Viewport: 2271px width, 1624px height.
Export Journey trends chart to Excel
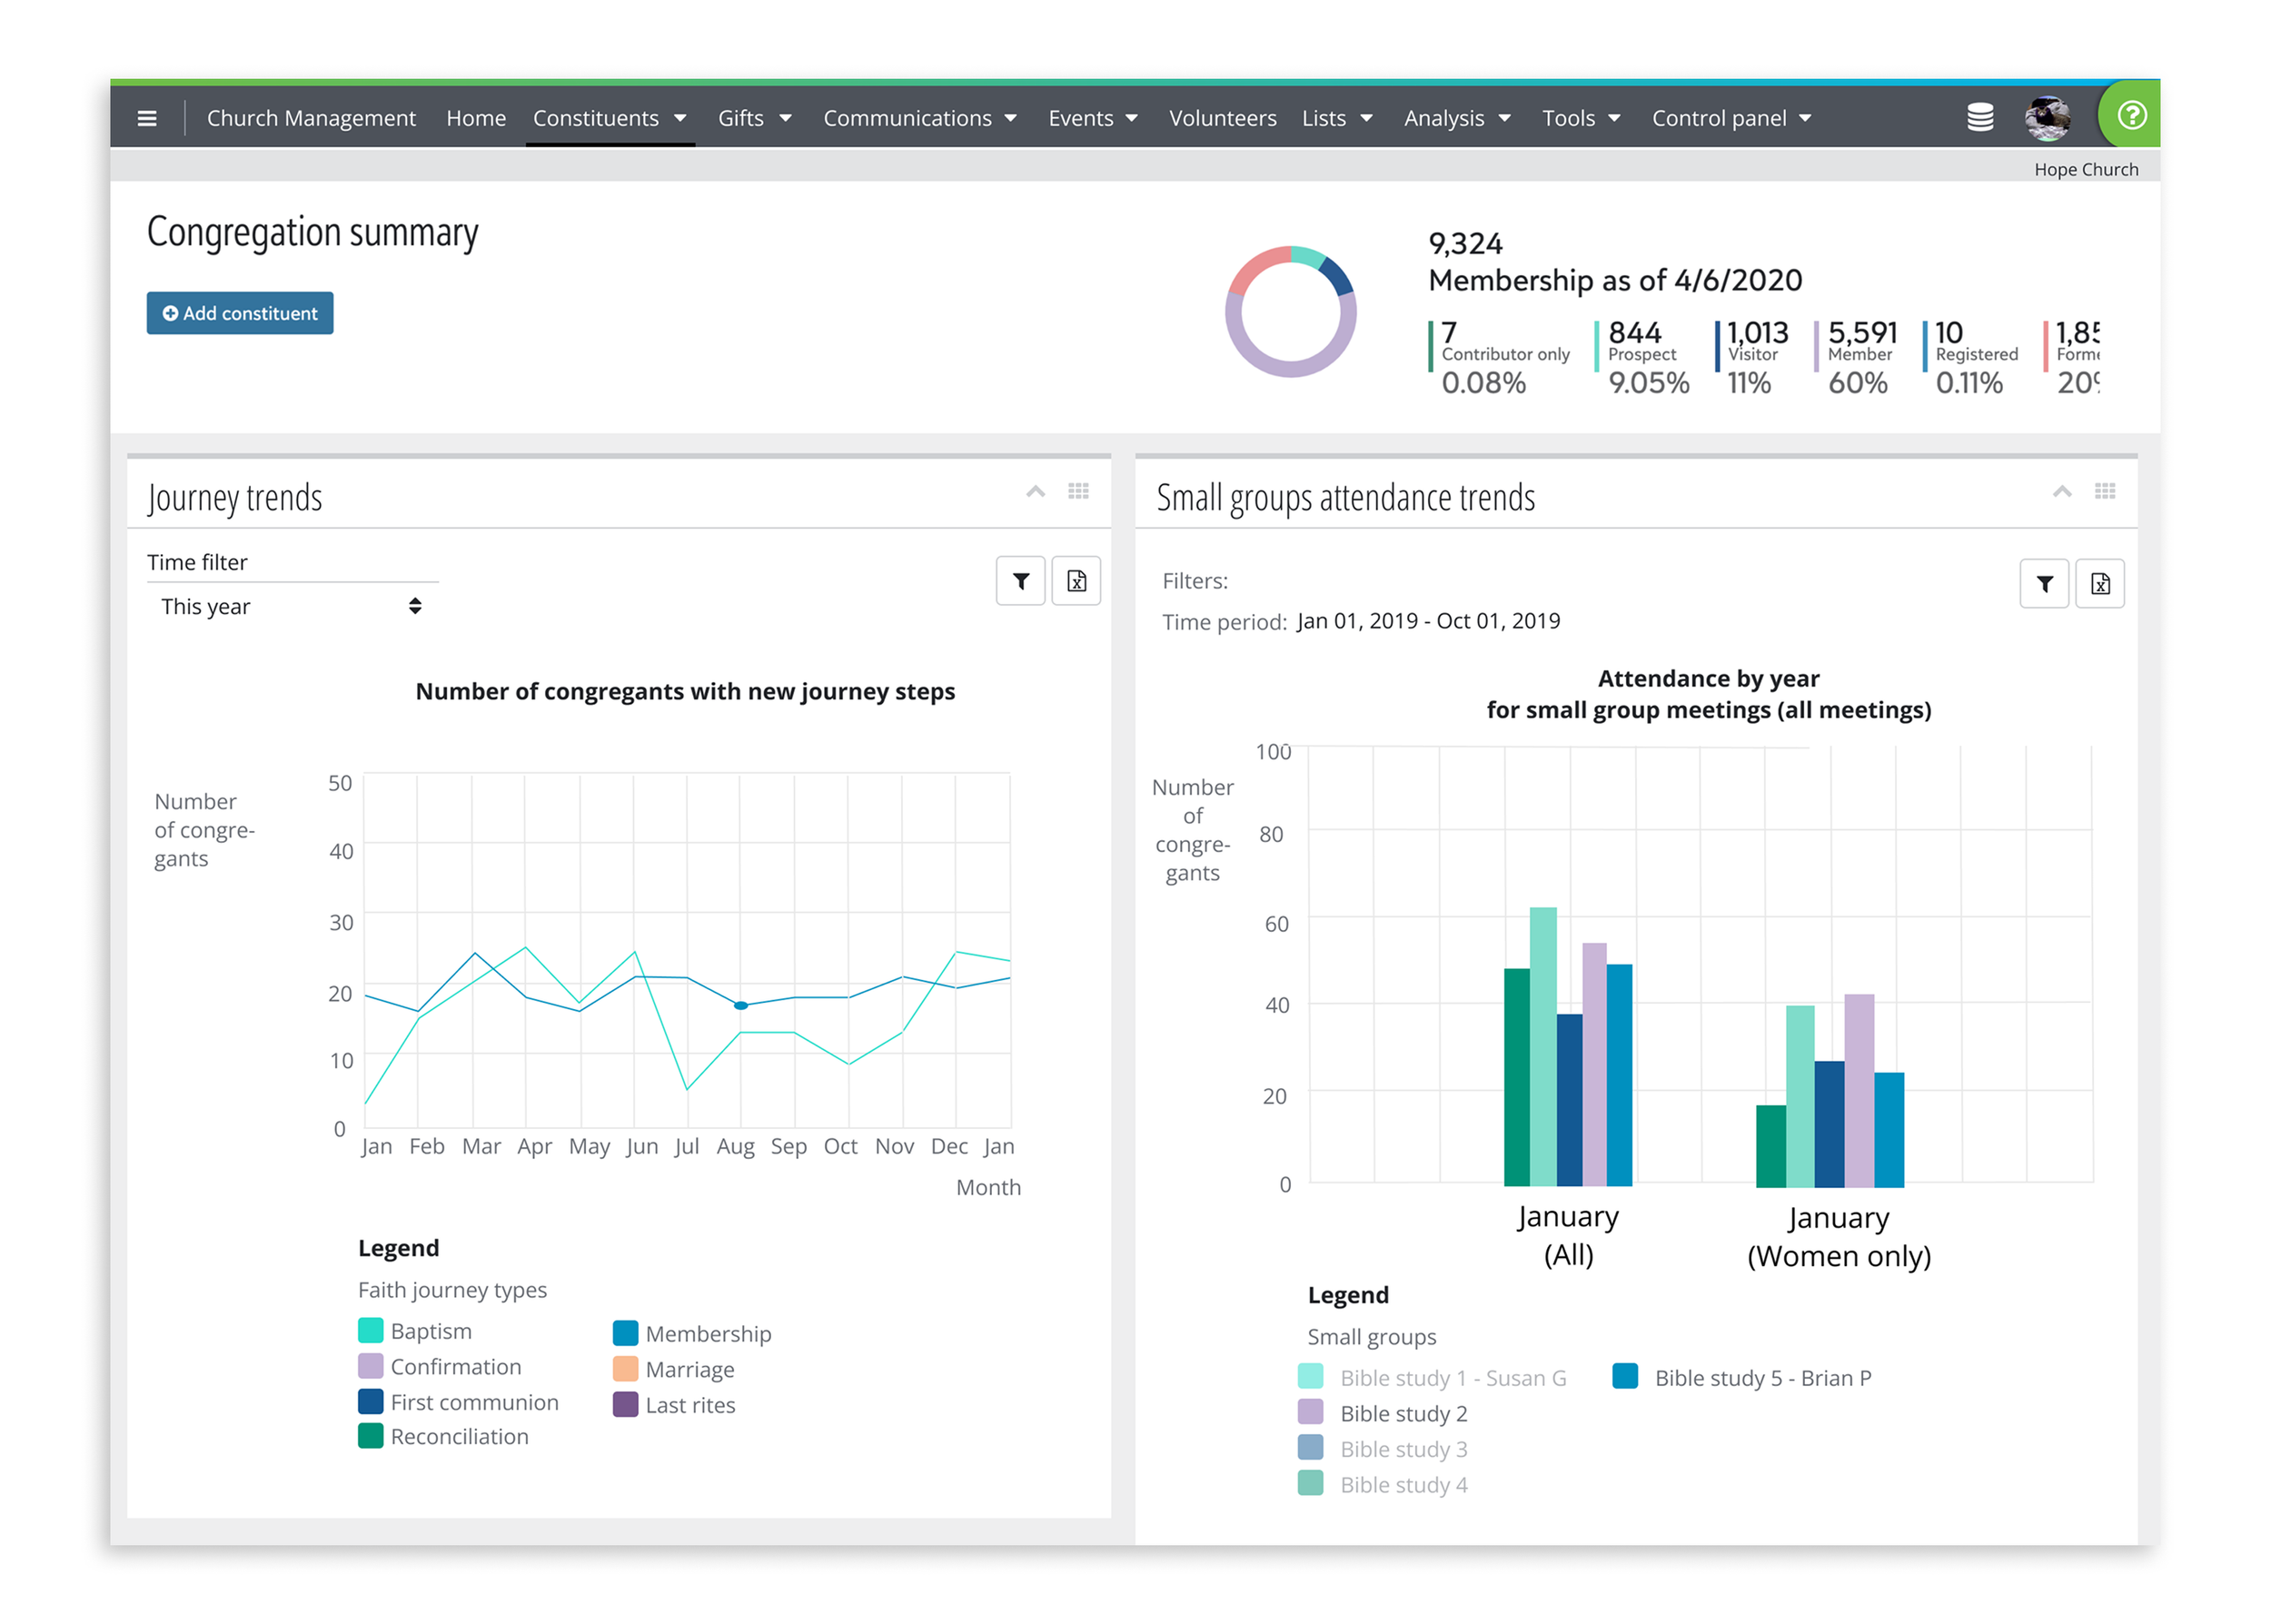[1076, 581]
